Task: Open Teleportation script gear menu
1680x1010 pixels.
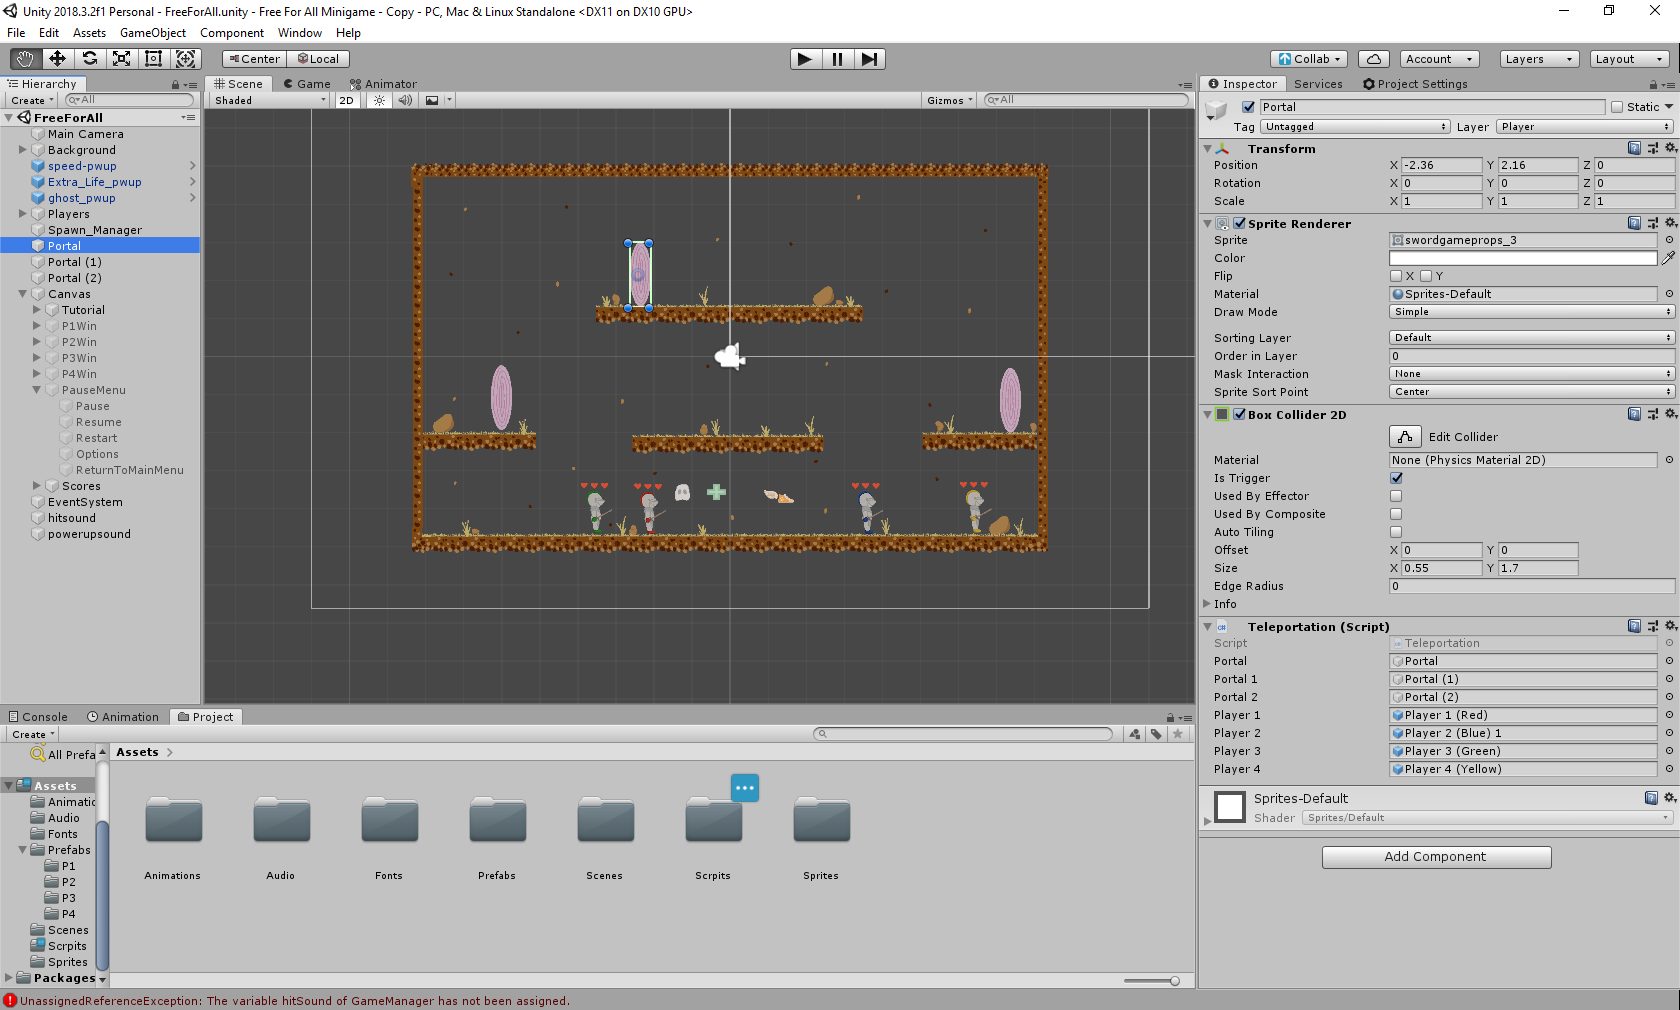Action: [1670, 626]
